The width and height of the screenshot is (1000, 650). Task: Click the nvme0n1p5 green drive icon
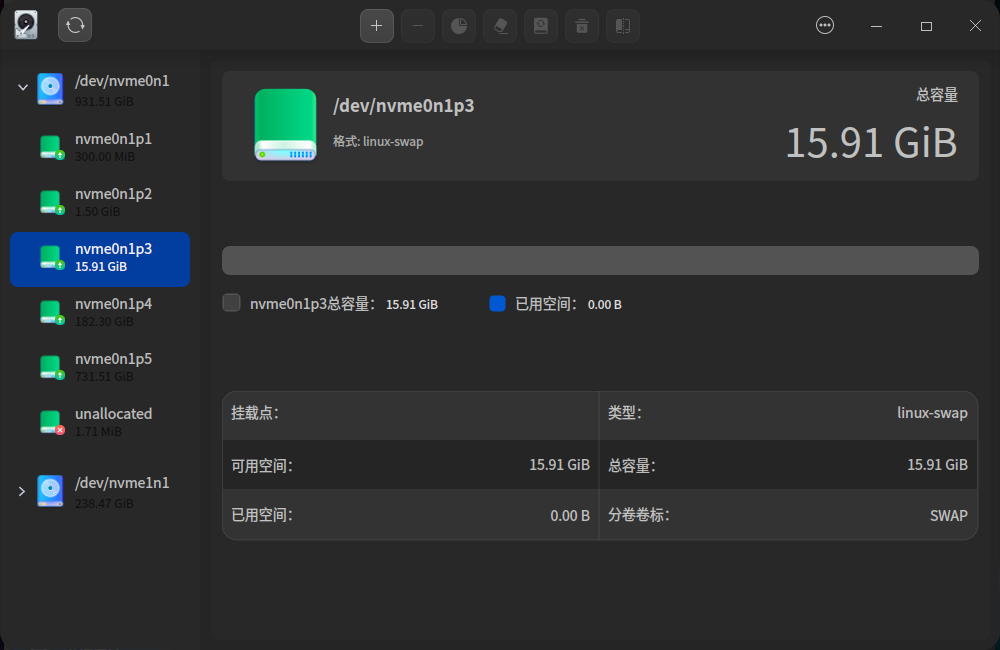(x=51, y=367)
